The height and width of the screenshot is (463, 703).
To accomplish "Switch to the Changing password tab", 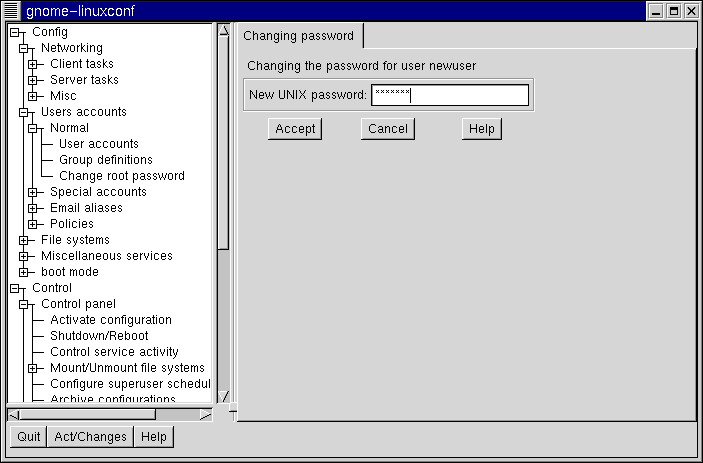I will (299, 36).
